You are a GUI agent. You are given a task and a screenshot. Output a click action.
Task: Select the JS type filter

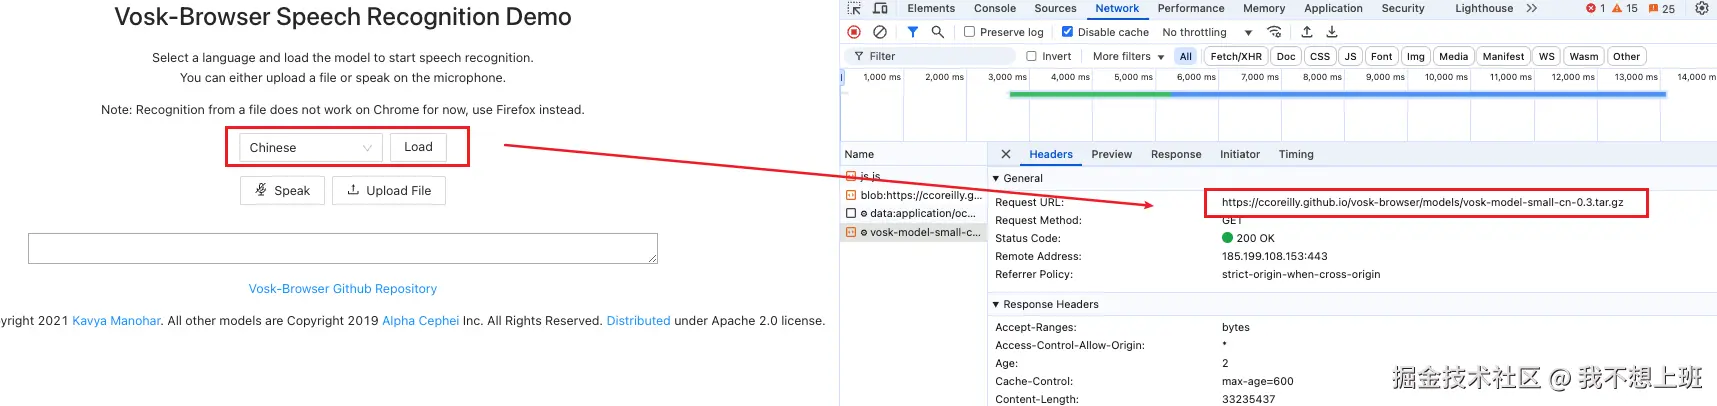tap(1351, 56)
